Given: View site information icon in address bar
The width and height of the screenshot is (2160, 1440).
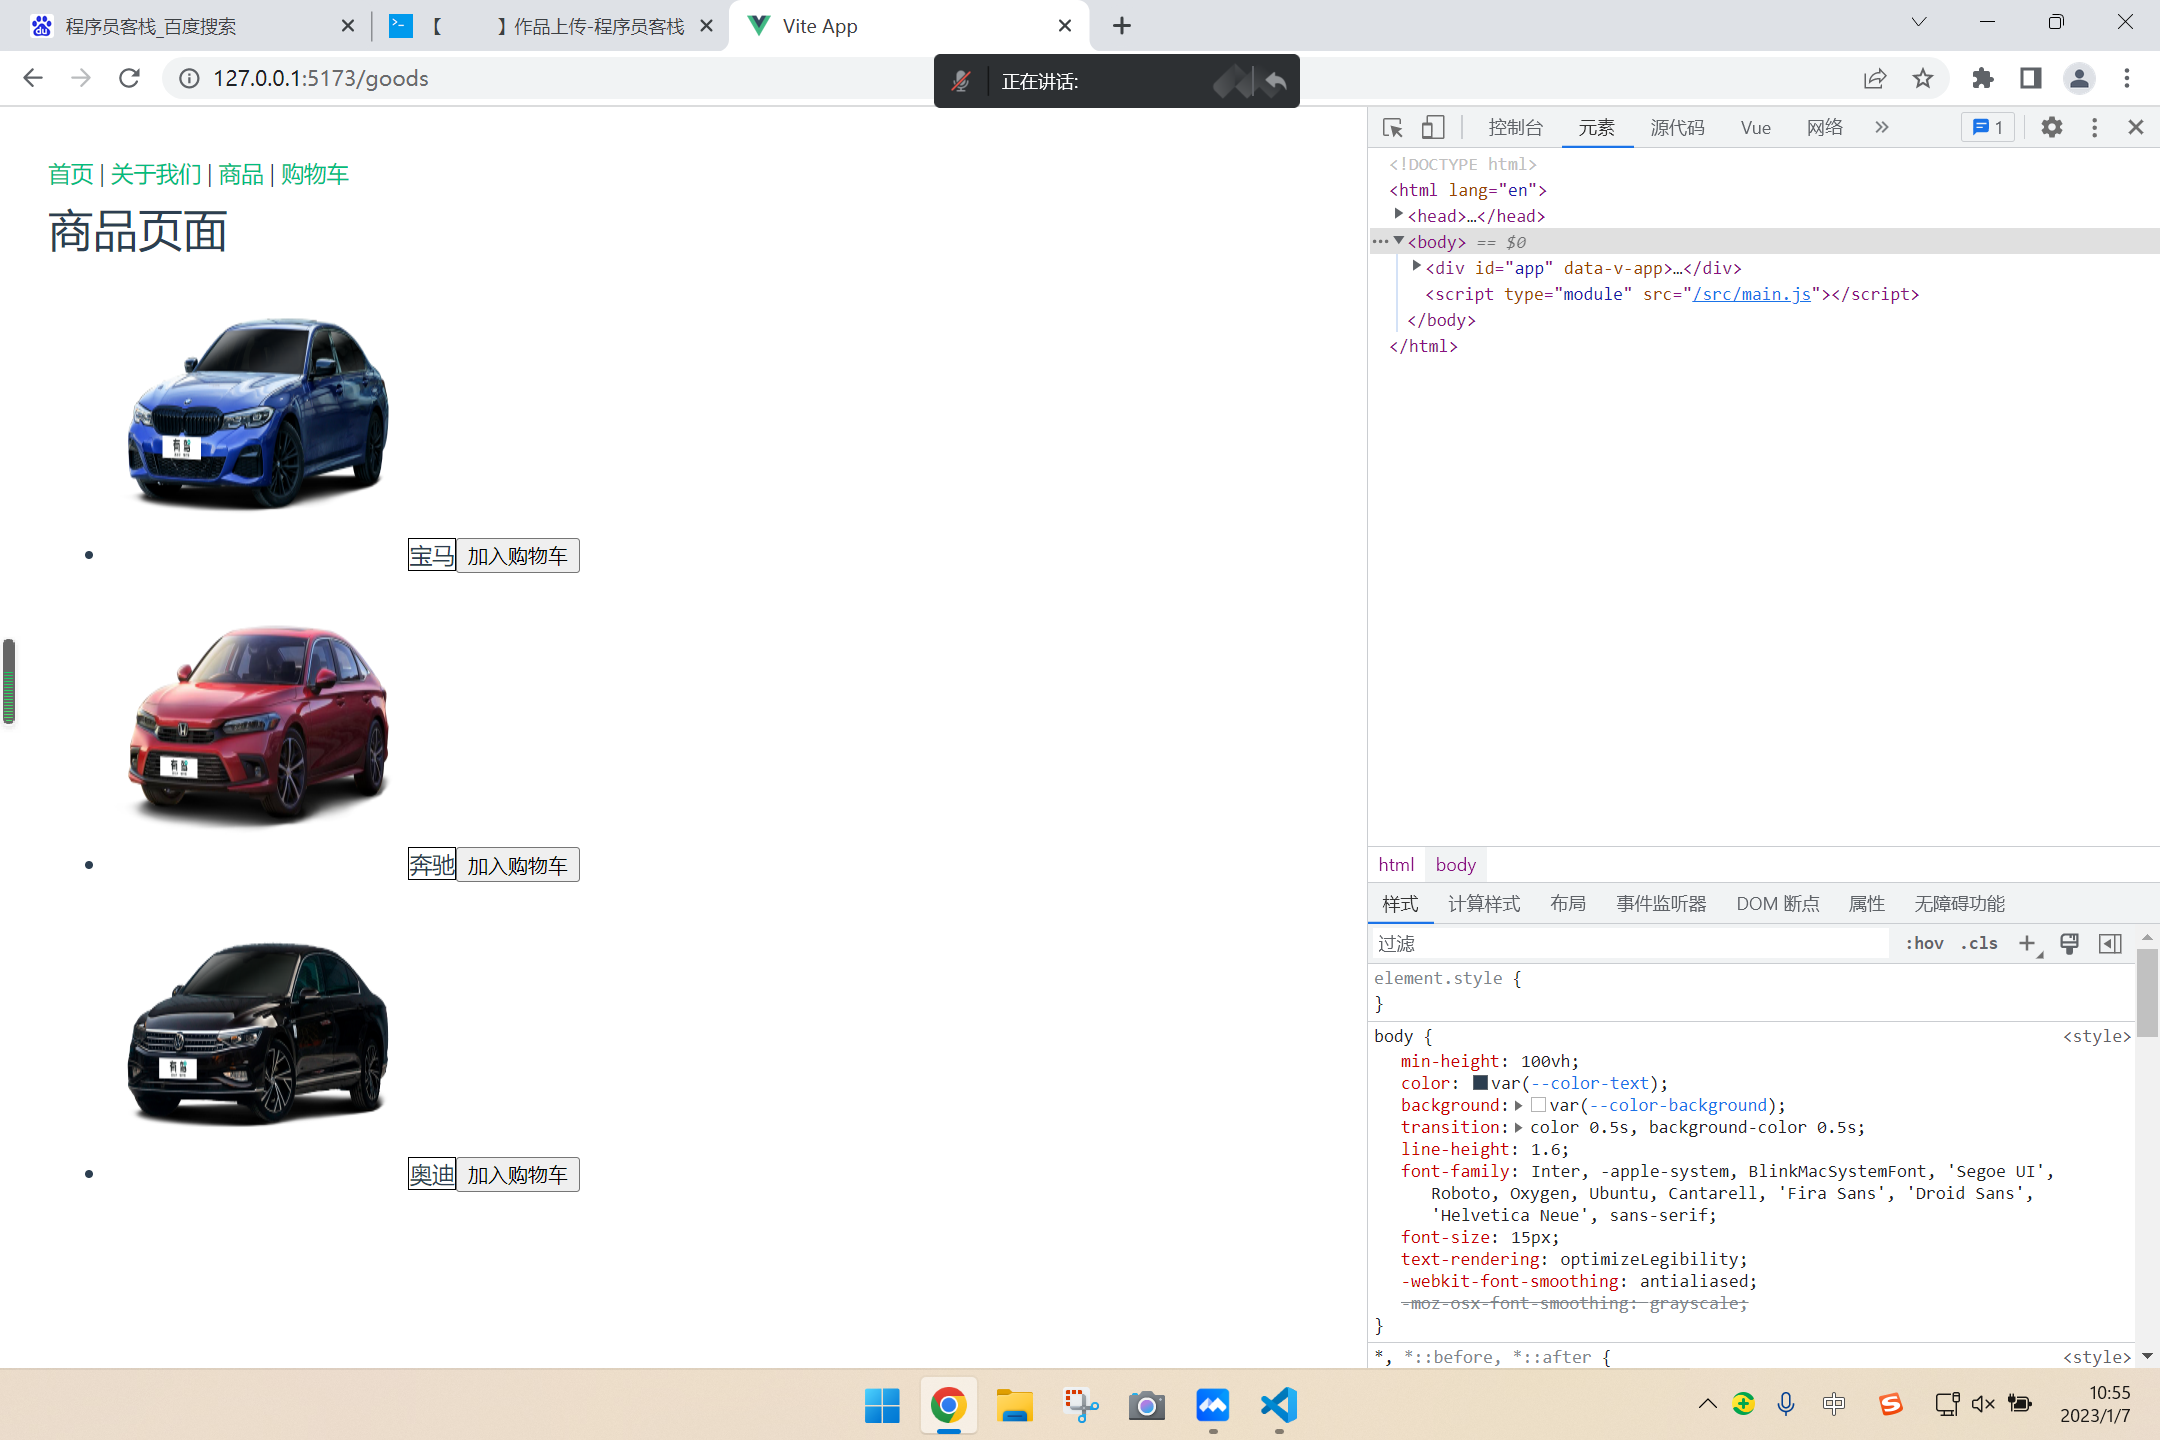Looking at the screenshot, I should [x=189, y=78].
